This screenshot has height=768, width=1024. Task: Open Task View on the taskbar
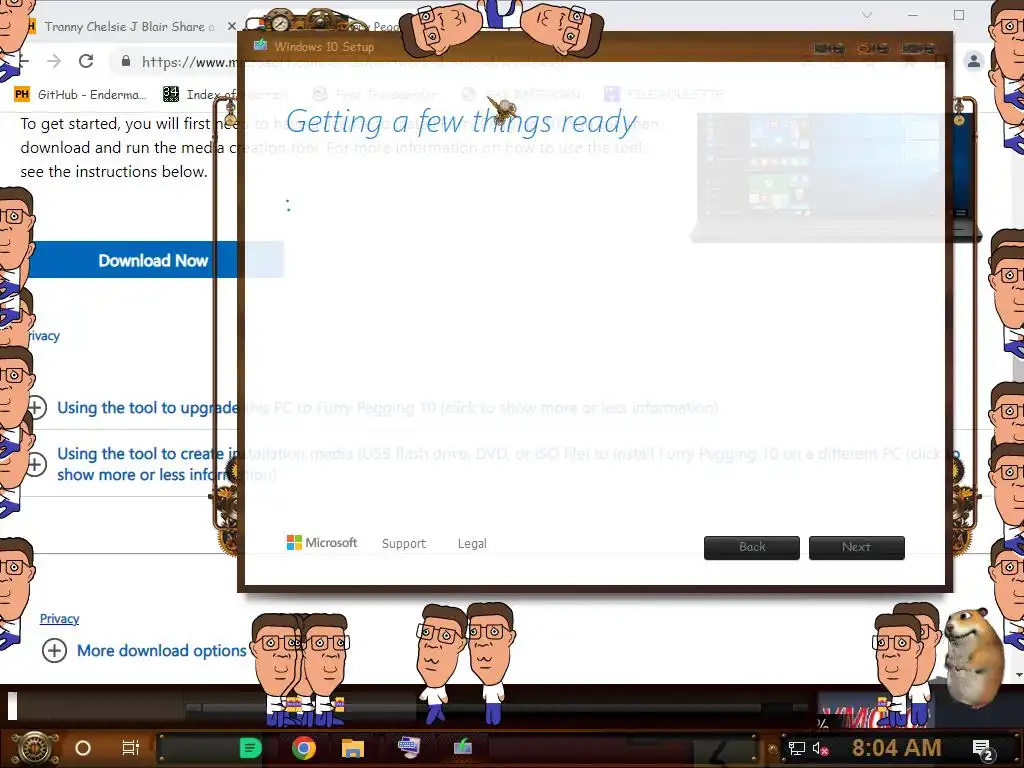point(131,748)
